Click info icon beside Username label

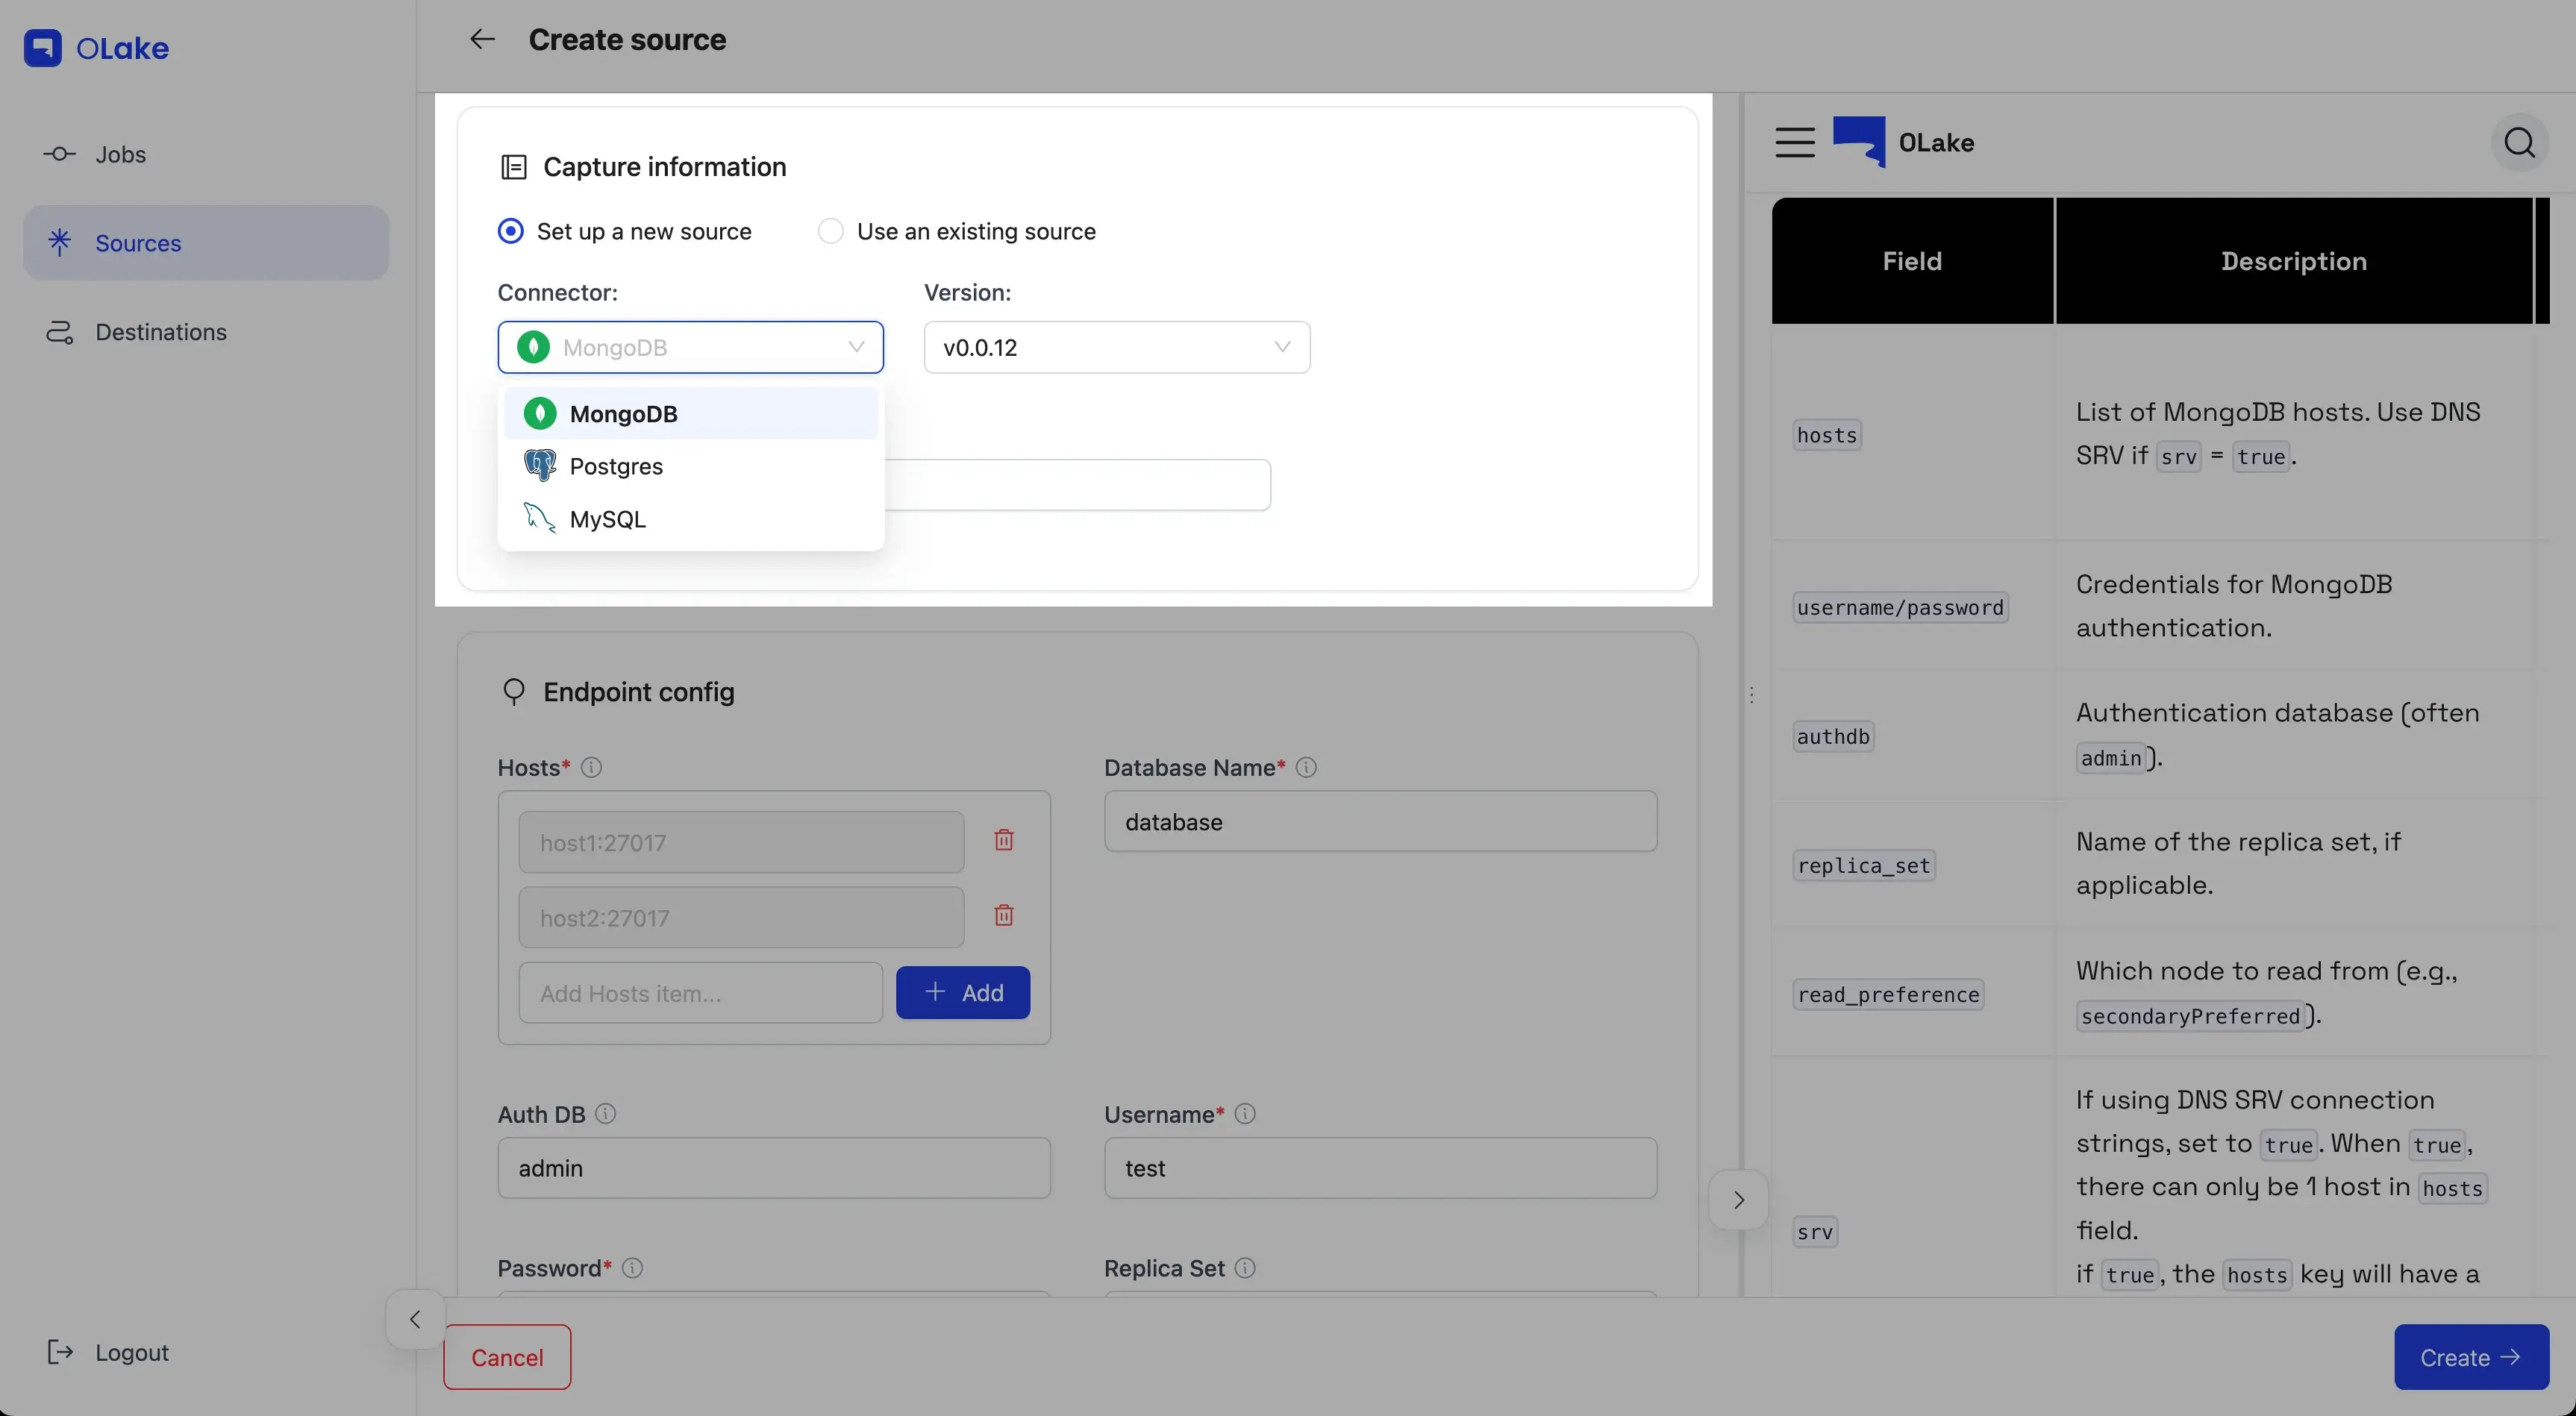coord(1245,1113)
